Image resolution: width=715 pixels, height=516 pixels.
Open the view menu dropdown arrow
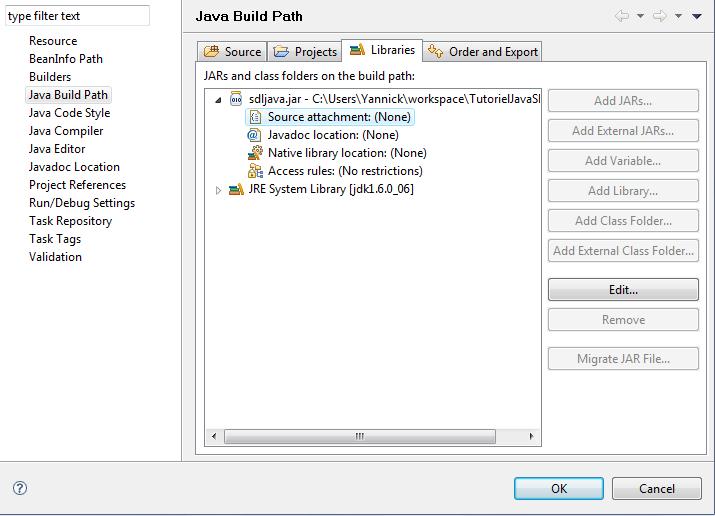697,16
